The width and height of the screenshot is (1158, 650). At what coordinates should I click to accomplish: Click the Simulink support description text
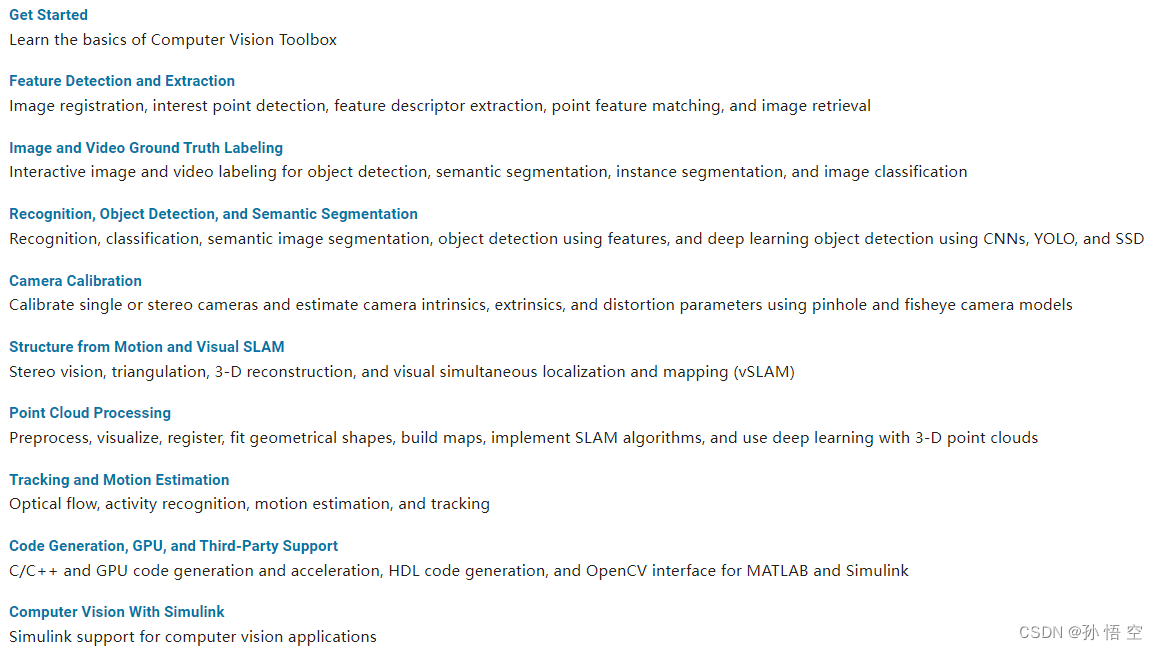(x=193, y=637)
